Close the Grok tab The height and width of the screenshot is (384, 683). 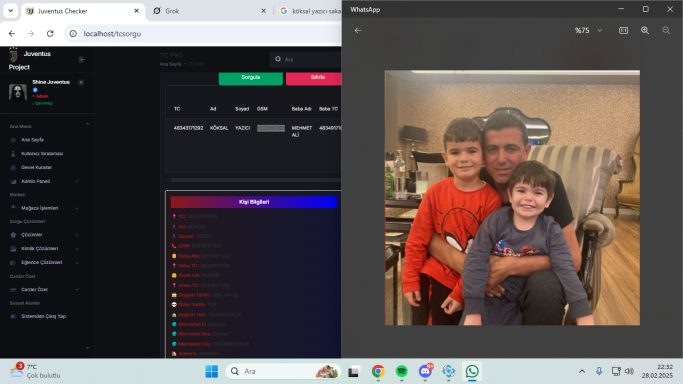263,11
